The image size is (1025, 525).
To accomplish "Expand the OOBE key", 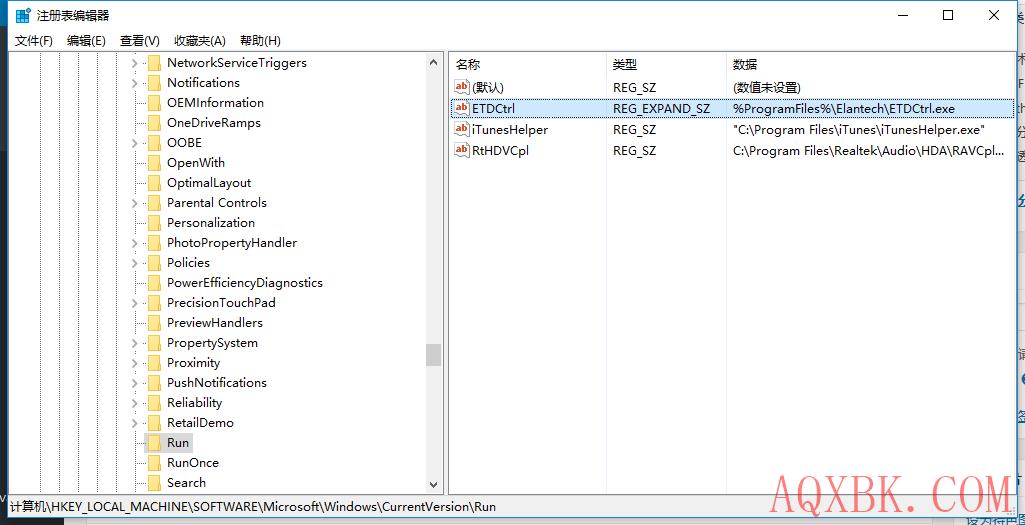I will click(x=135, y=143).
